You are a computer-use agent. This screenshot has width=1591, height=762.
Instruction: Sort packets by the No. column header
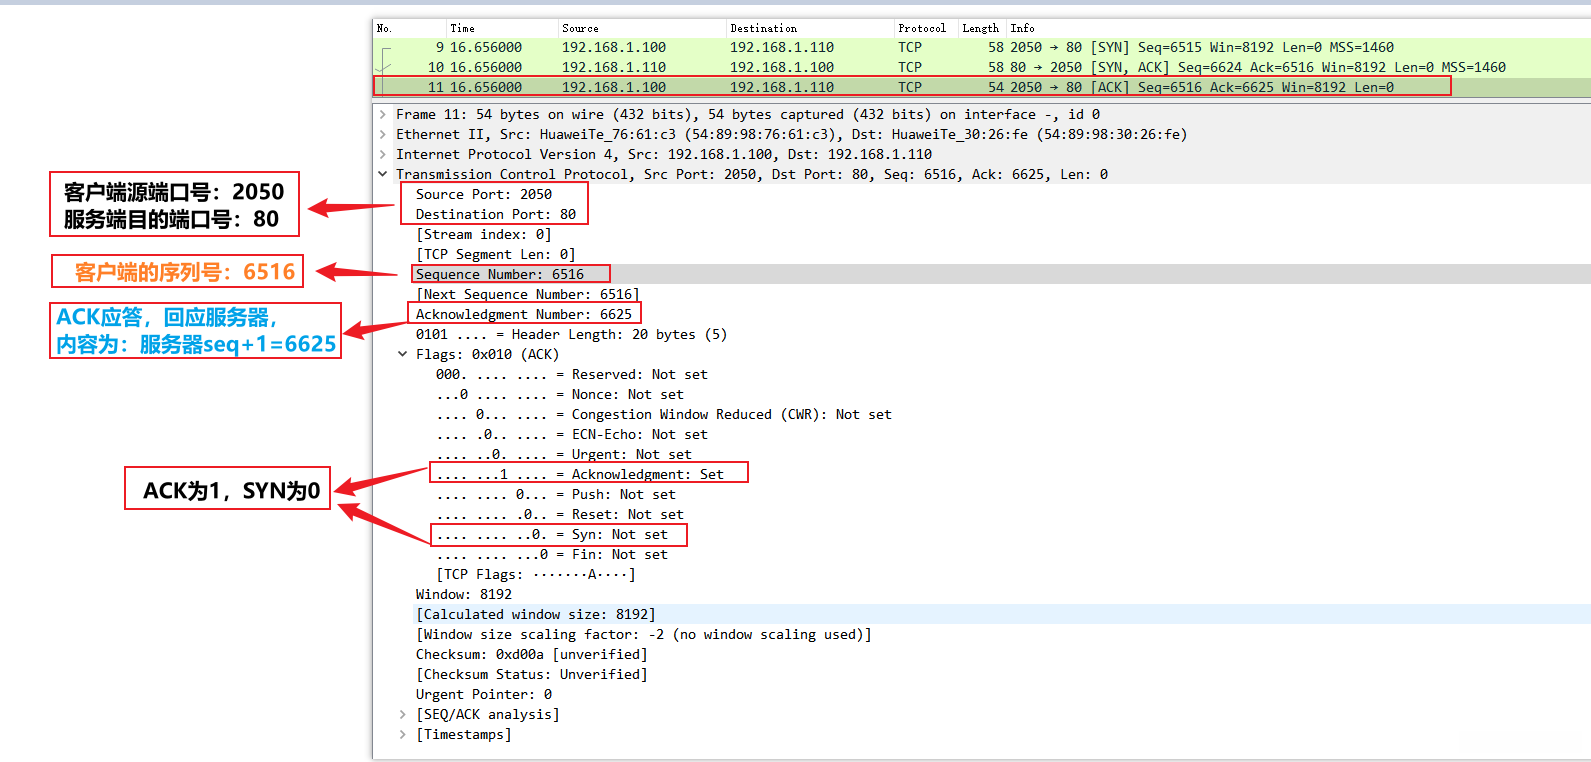385,28
